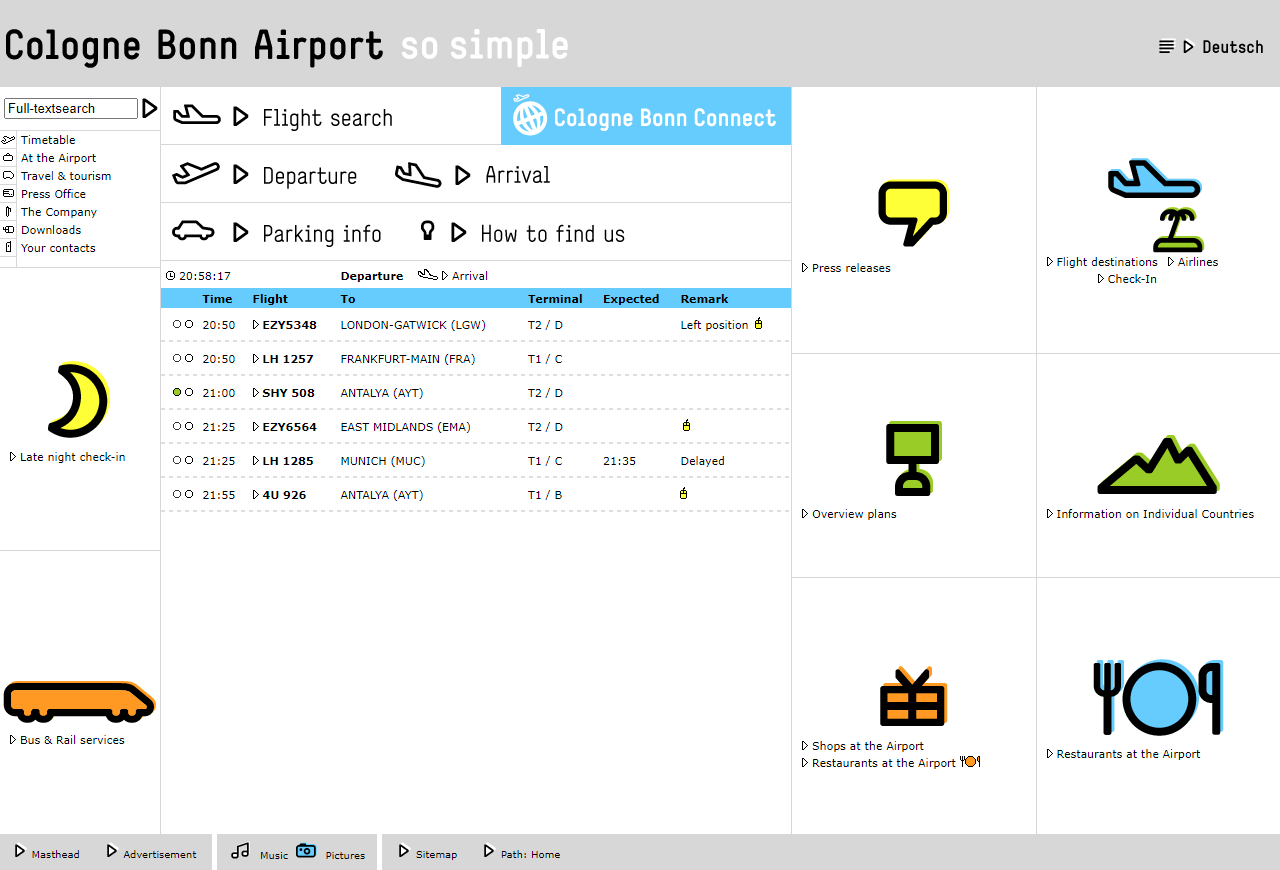Expand flight SHY 508 details

coord(256,393)
